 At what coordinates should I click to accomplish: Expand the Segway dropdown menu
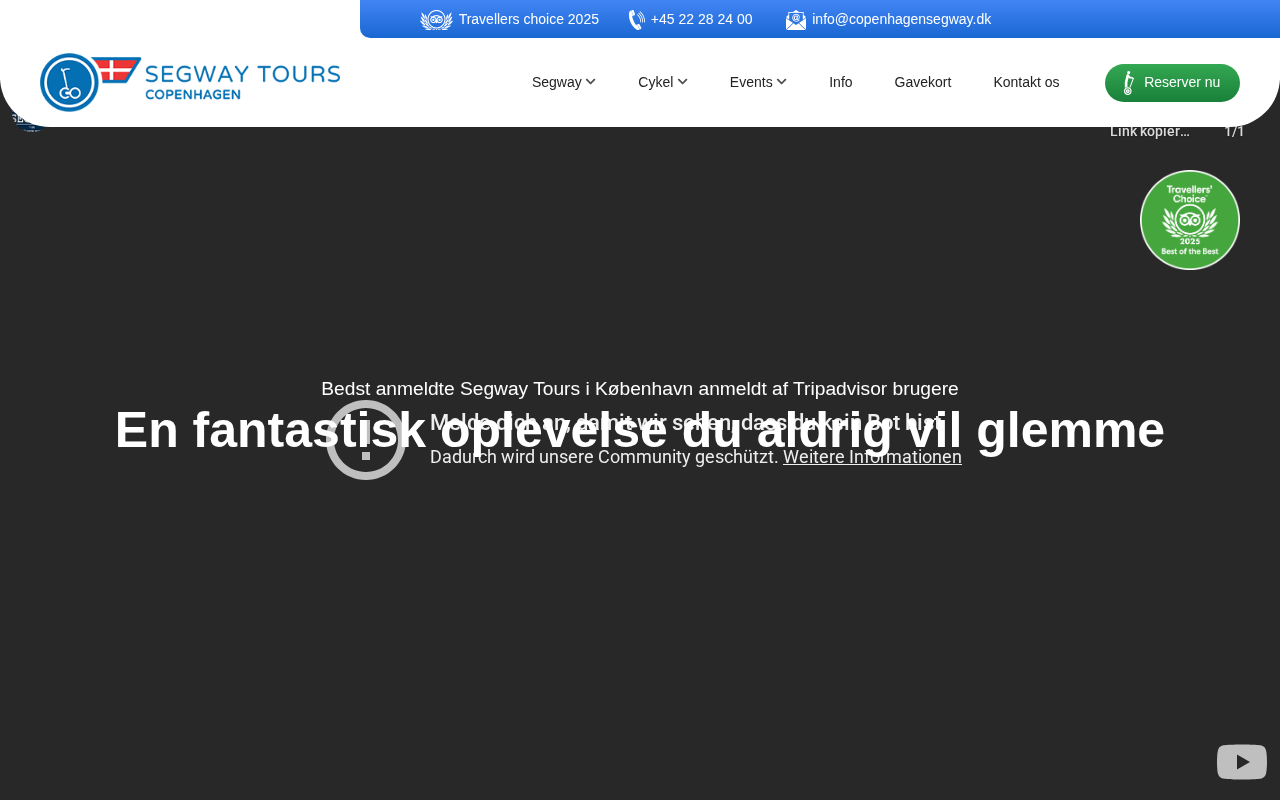pos(563,82)
